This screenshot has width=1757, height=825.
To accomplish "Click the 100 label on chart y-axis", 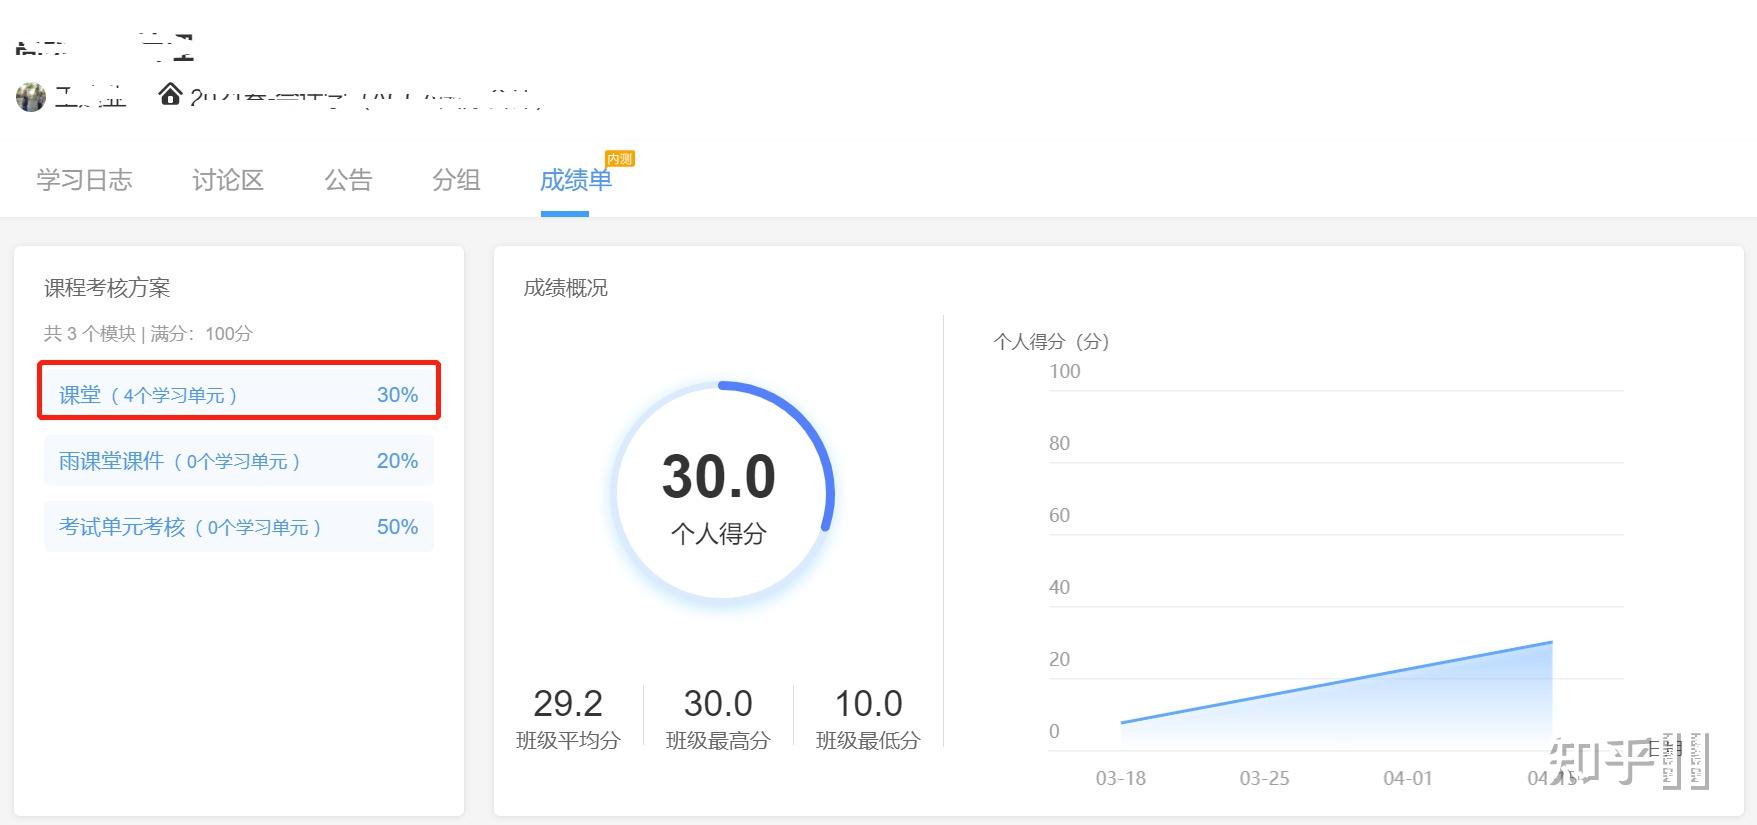I will 1065,371.
